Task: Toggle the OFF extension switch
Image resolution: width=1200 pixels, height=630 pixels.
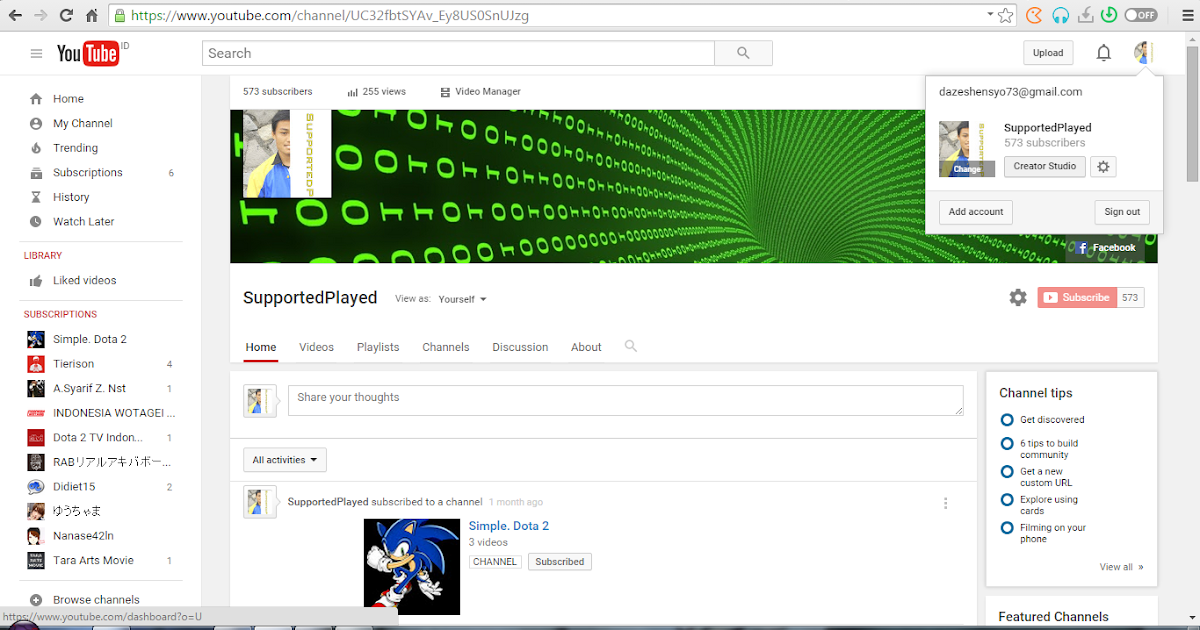Action: pos(1141,15)
